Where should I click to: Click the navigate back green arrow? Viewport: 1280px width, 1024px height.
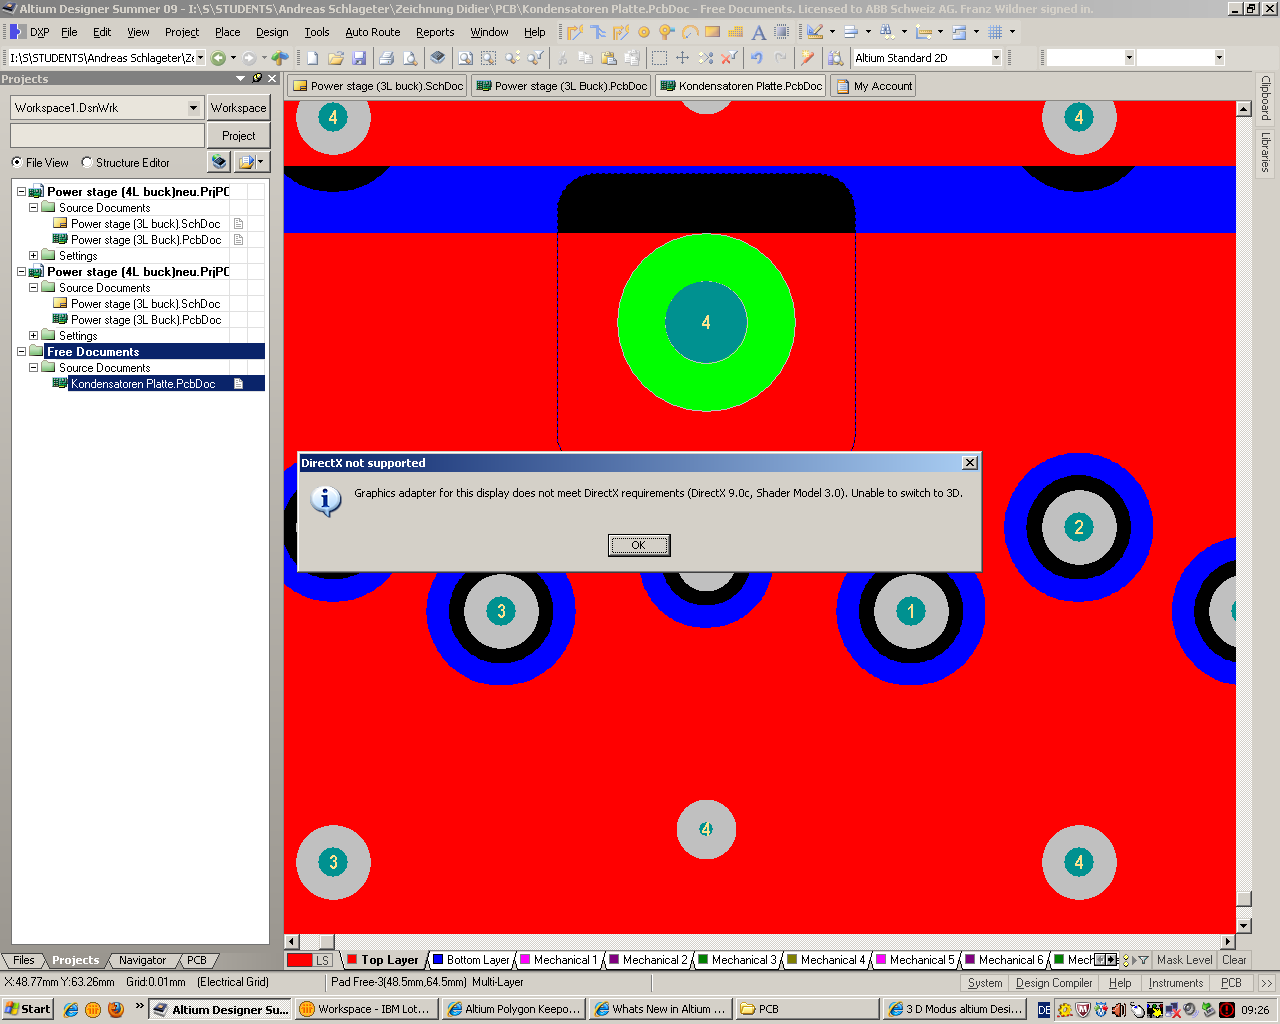[218, 58]
